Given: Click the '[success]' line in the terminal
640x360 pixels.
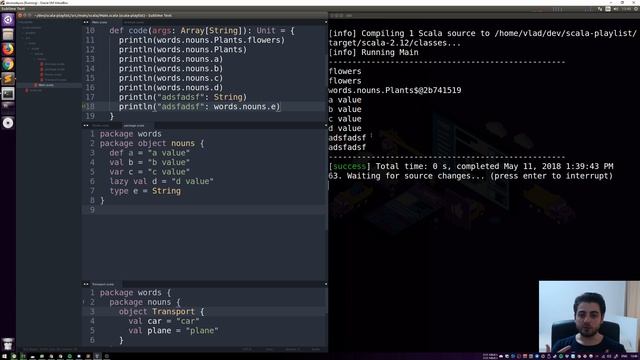Looking at the screenshot, I should [471, 166].
